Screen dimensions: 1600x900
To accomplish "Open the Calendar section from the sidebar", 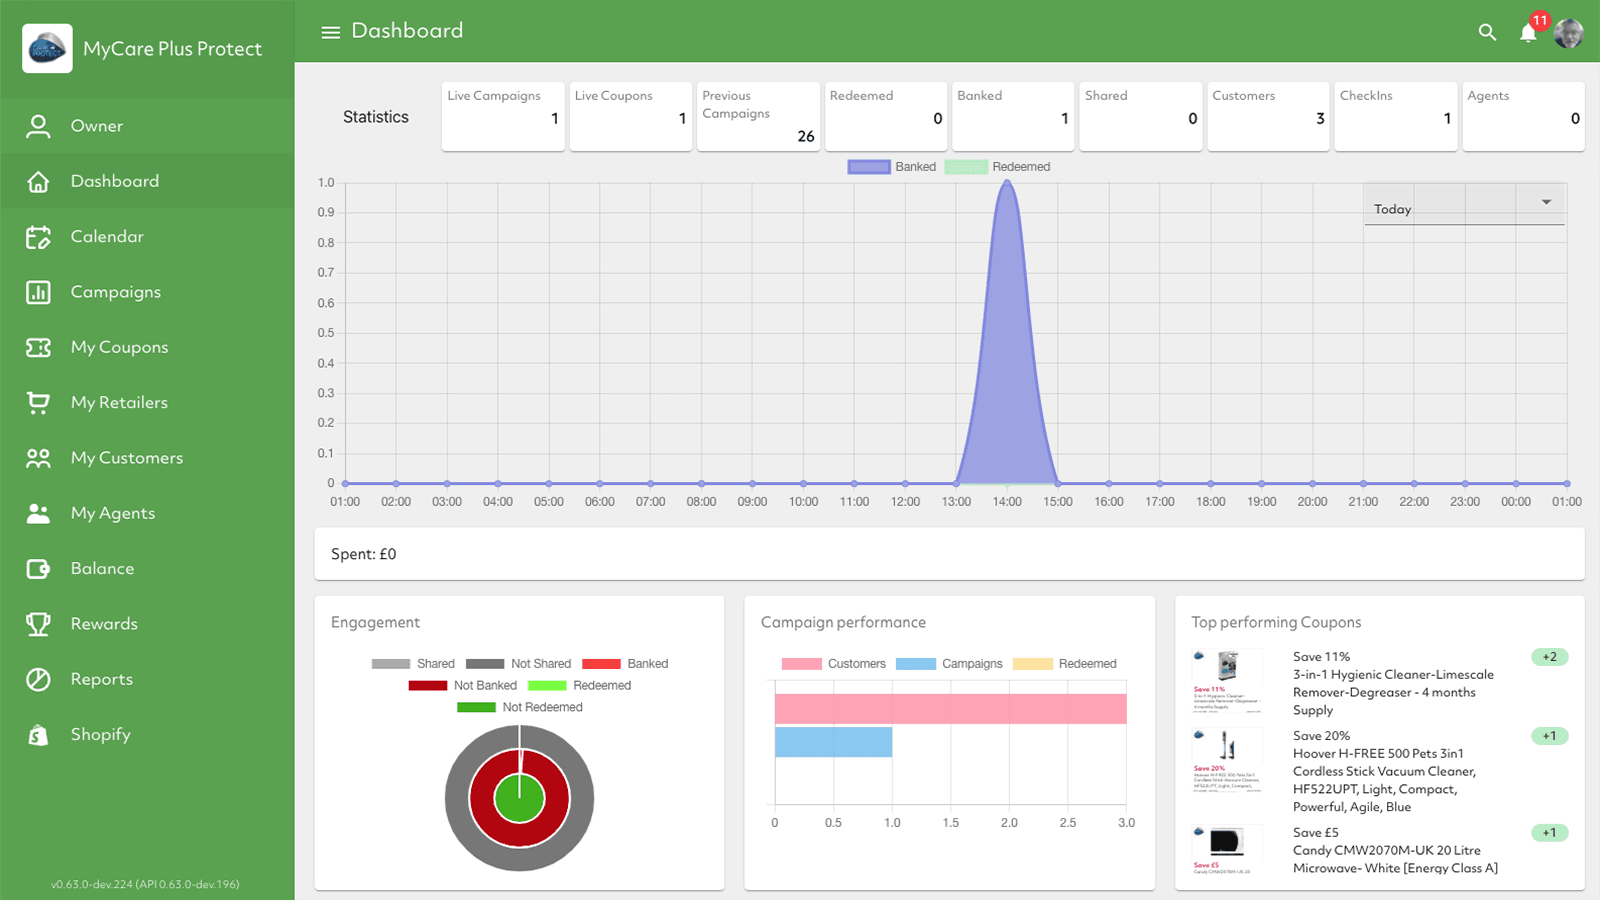I will [x=106, y=236].
